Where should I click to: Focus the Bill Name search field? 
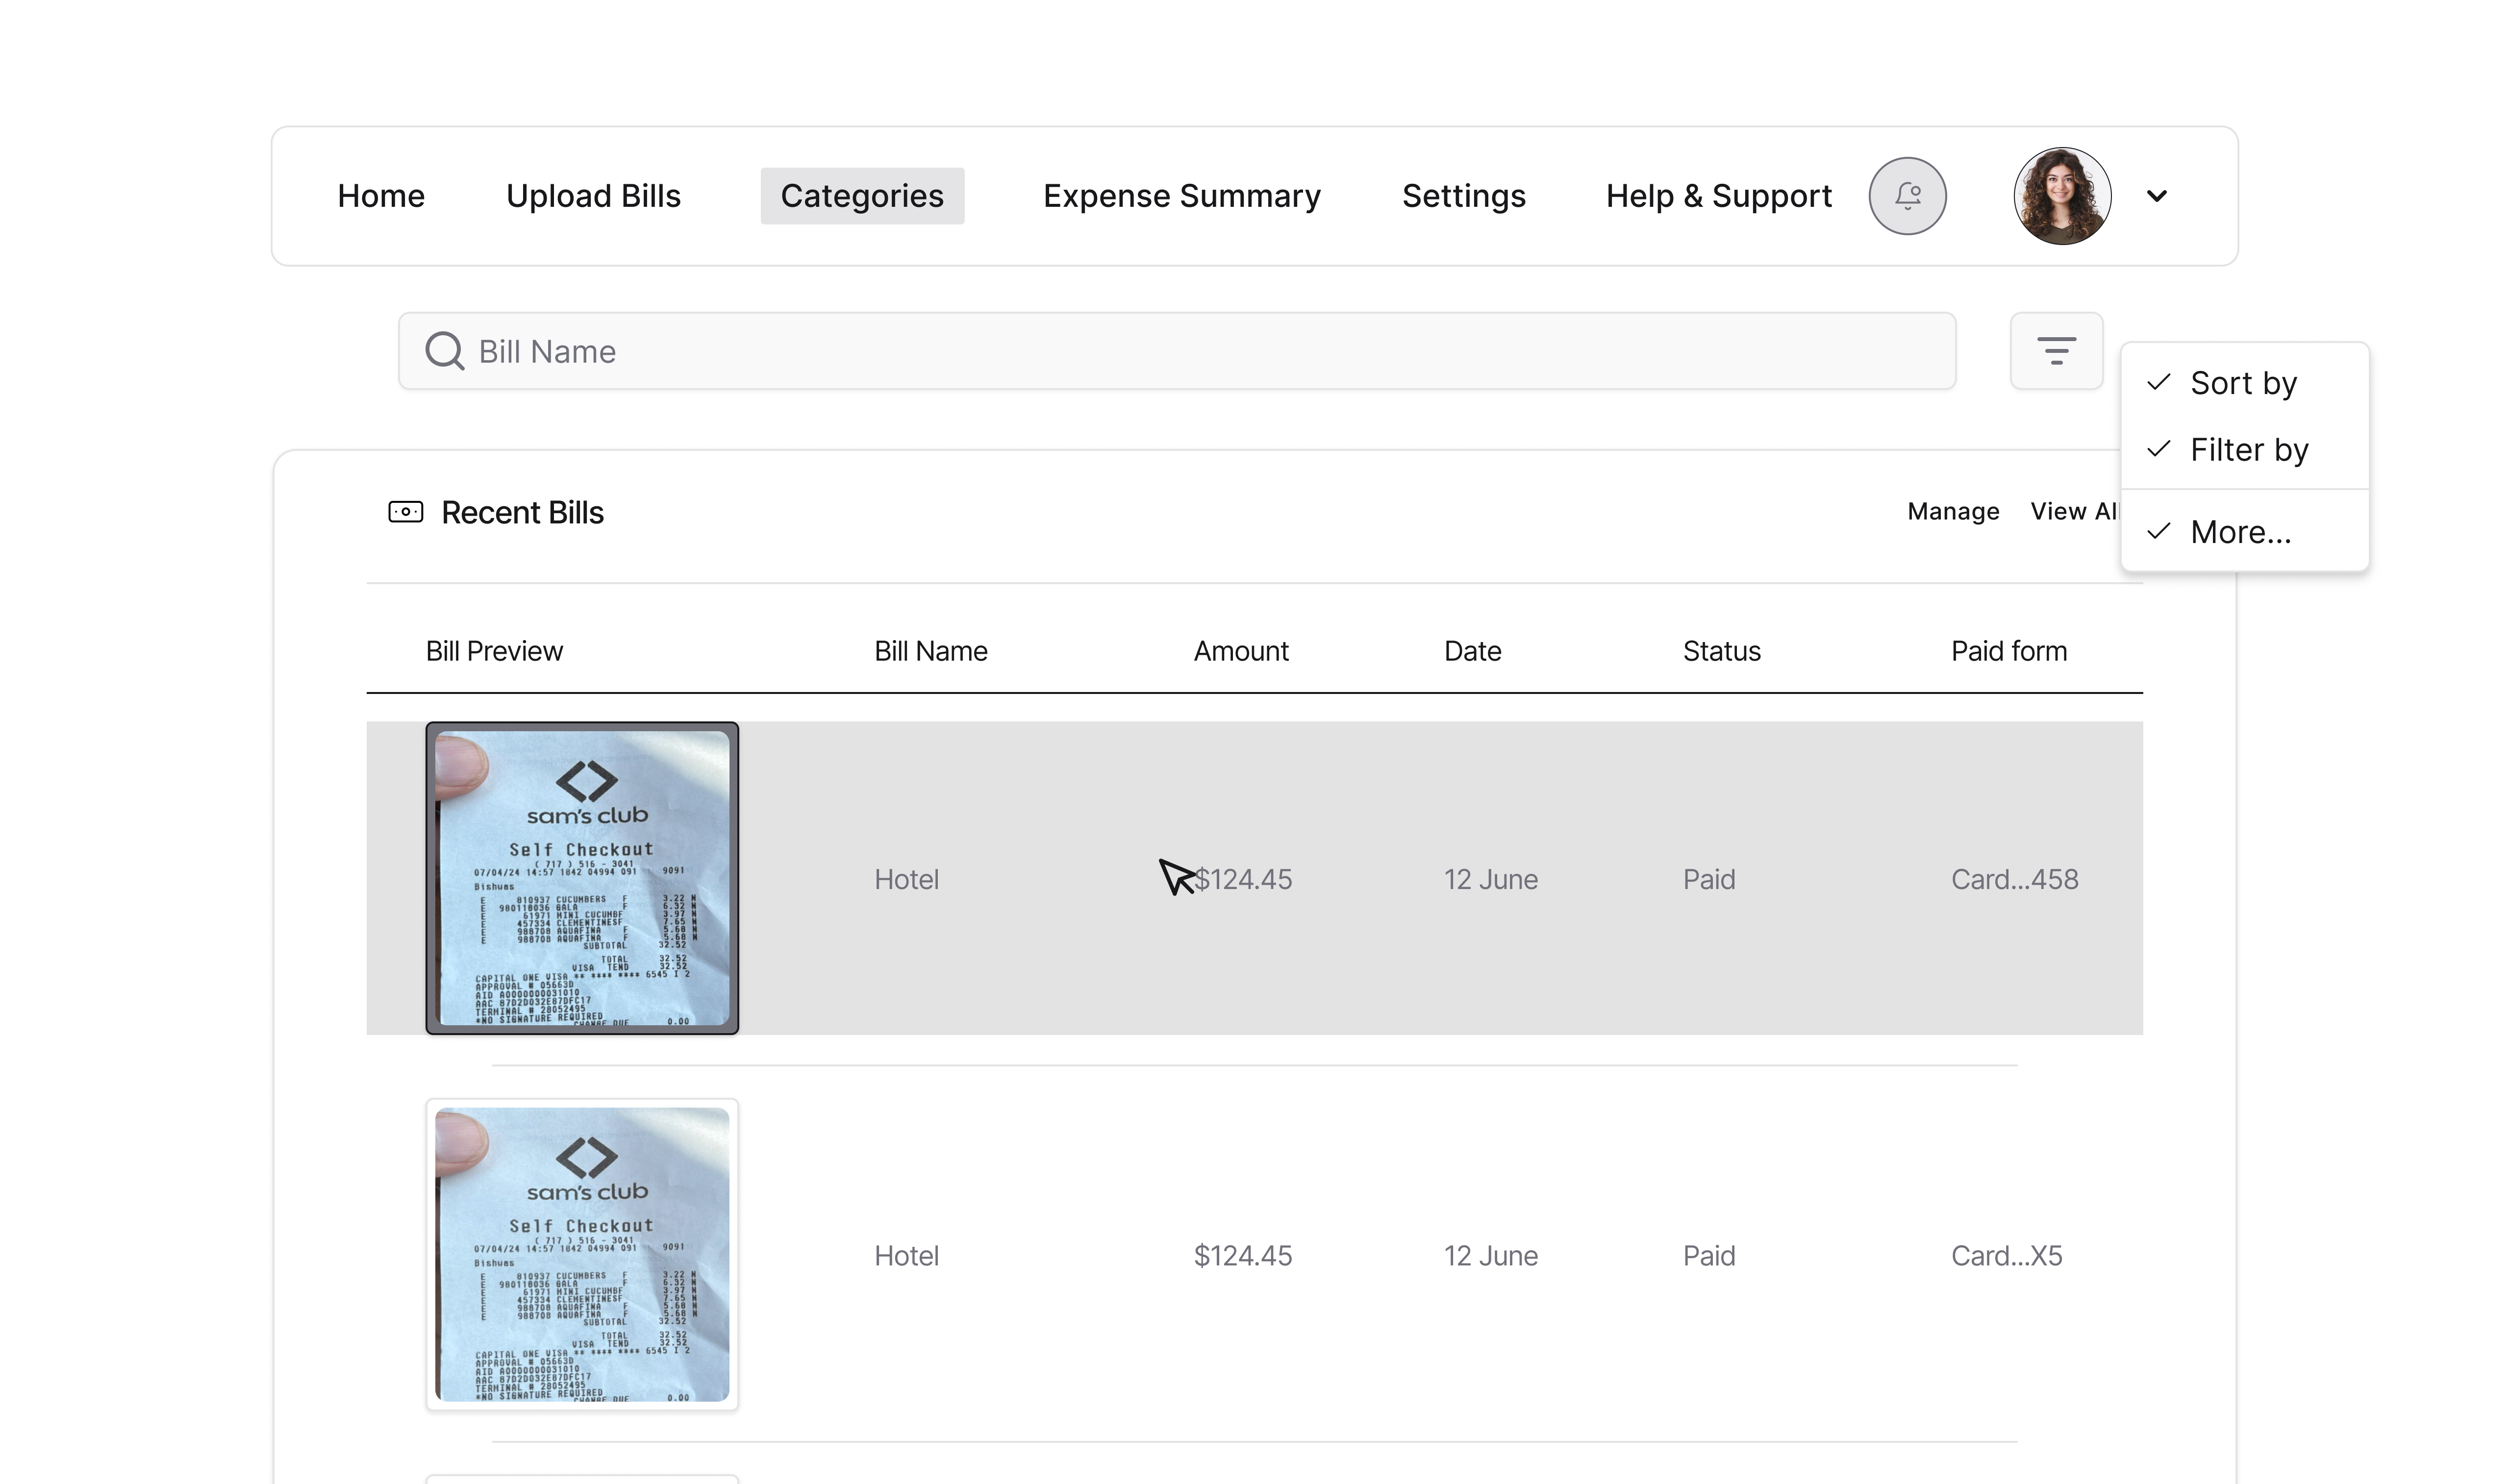click(1200, 352)
